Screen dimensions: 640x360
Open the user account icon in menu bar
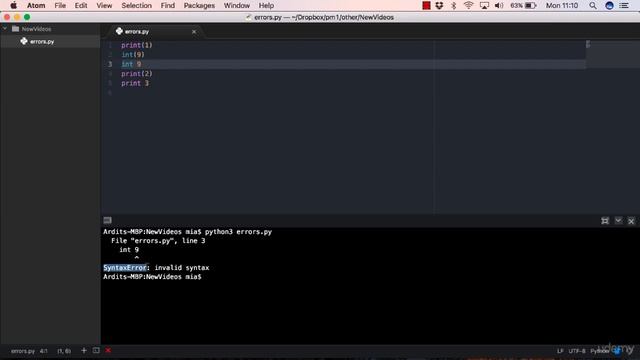(609, 5)
